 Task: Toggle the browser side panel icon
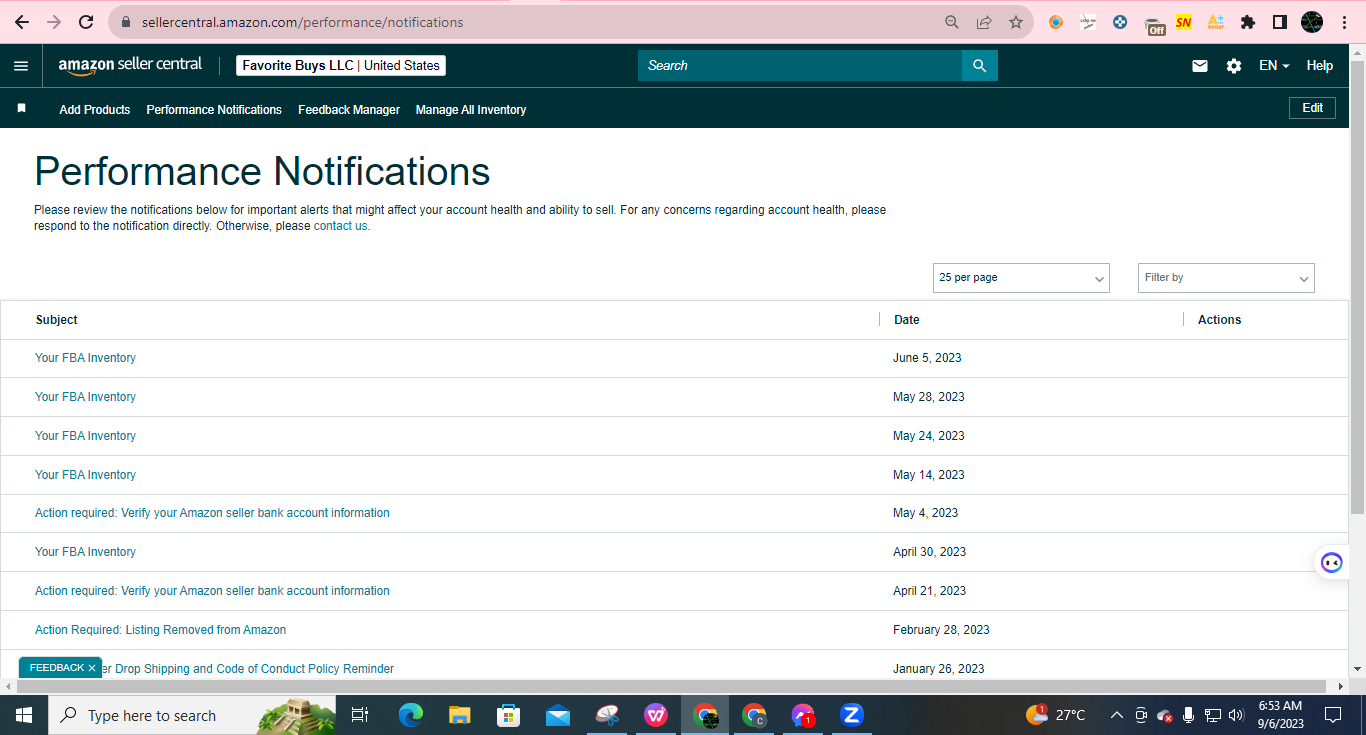(x=1280, y=22)
